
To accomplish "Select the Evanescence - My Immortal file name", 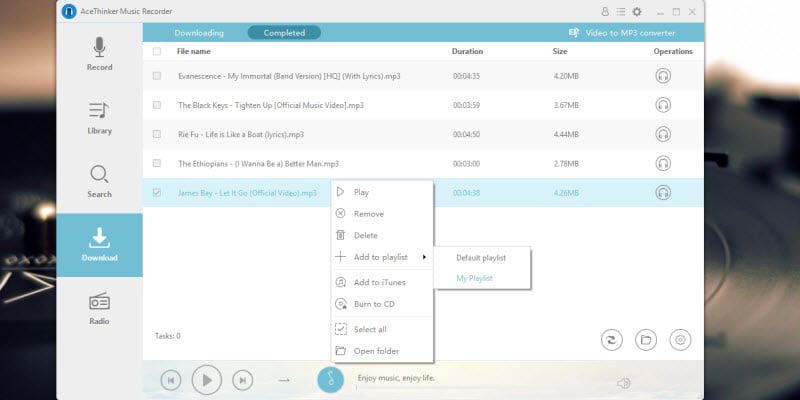I will (289, 76).
